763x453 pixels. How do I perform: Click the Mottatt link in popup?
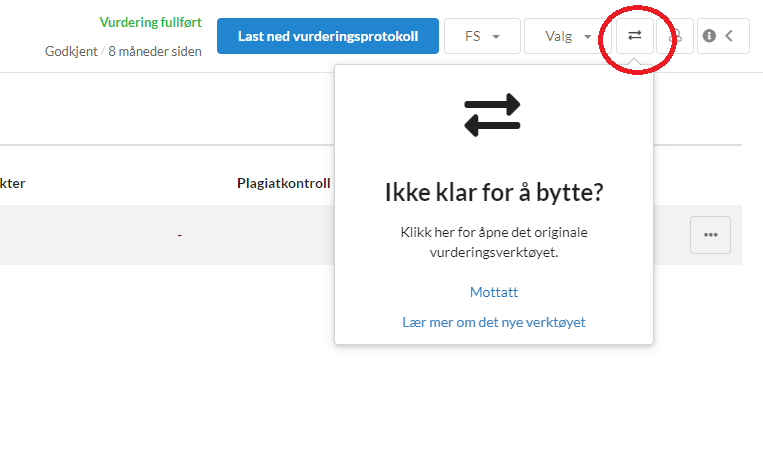click(x=494, y=292)
